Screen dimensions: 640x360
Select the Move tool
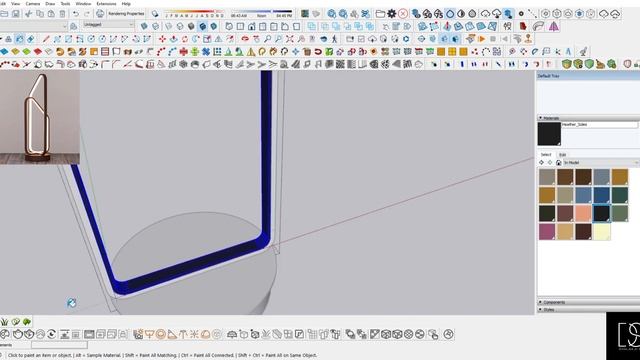pos(162,39)
